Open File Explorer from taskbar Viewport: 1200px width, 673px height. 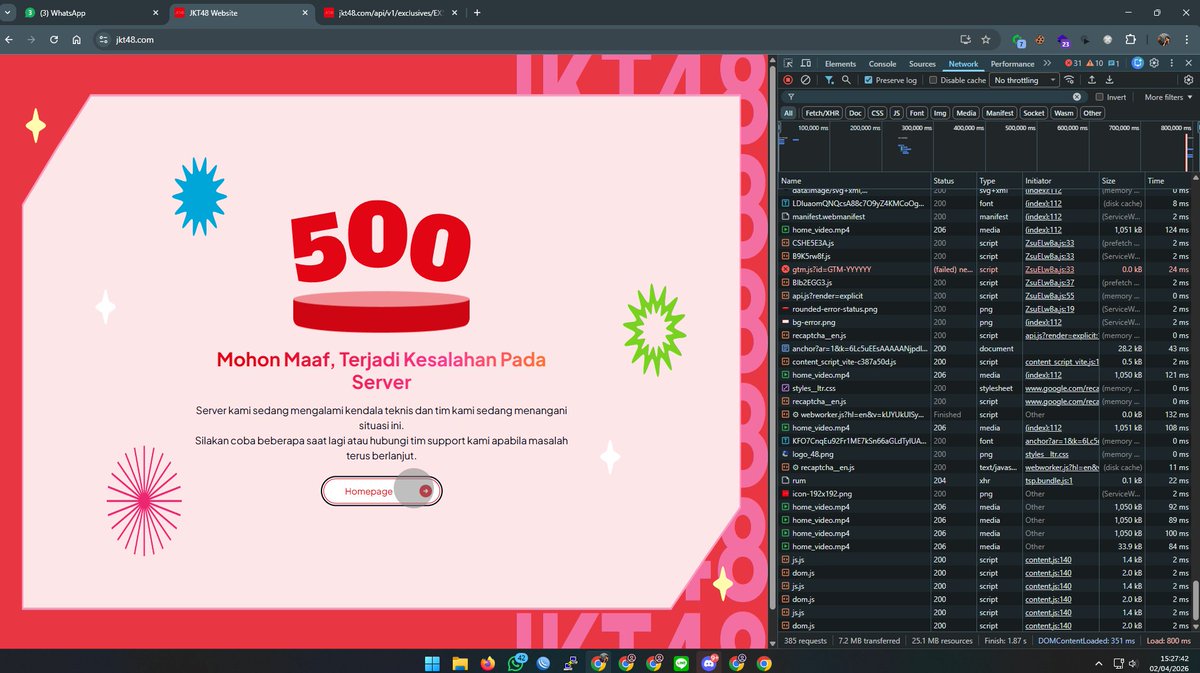click(x=460, y=663)
